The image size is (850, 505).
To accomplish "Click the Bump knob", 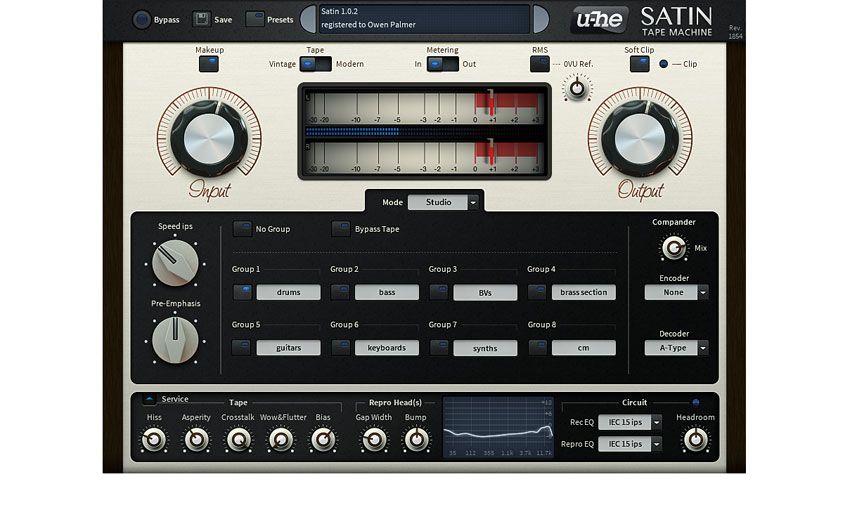I will tap(416, 439).
